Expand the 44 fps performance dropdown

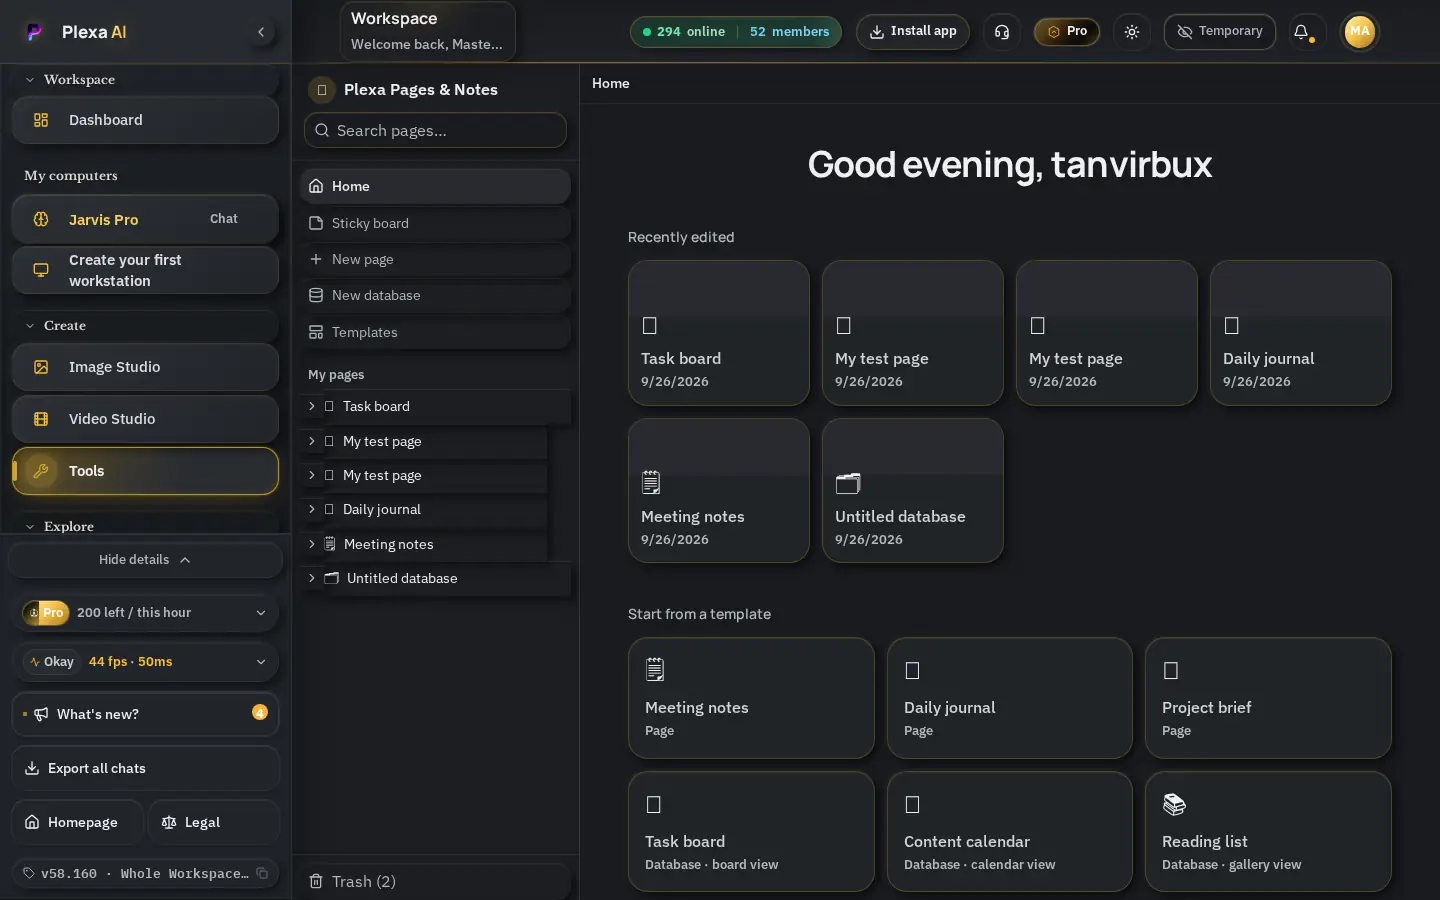pyautogui.click(x=146, y=661)
